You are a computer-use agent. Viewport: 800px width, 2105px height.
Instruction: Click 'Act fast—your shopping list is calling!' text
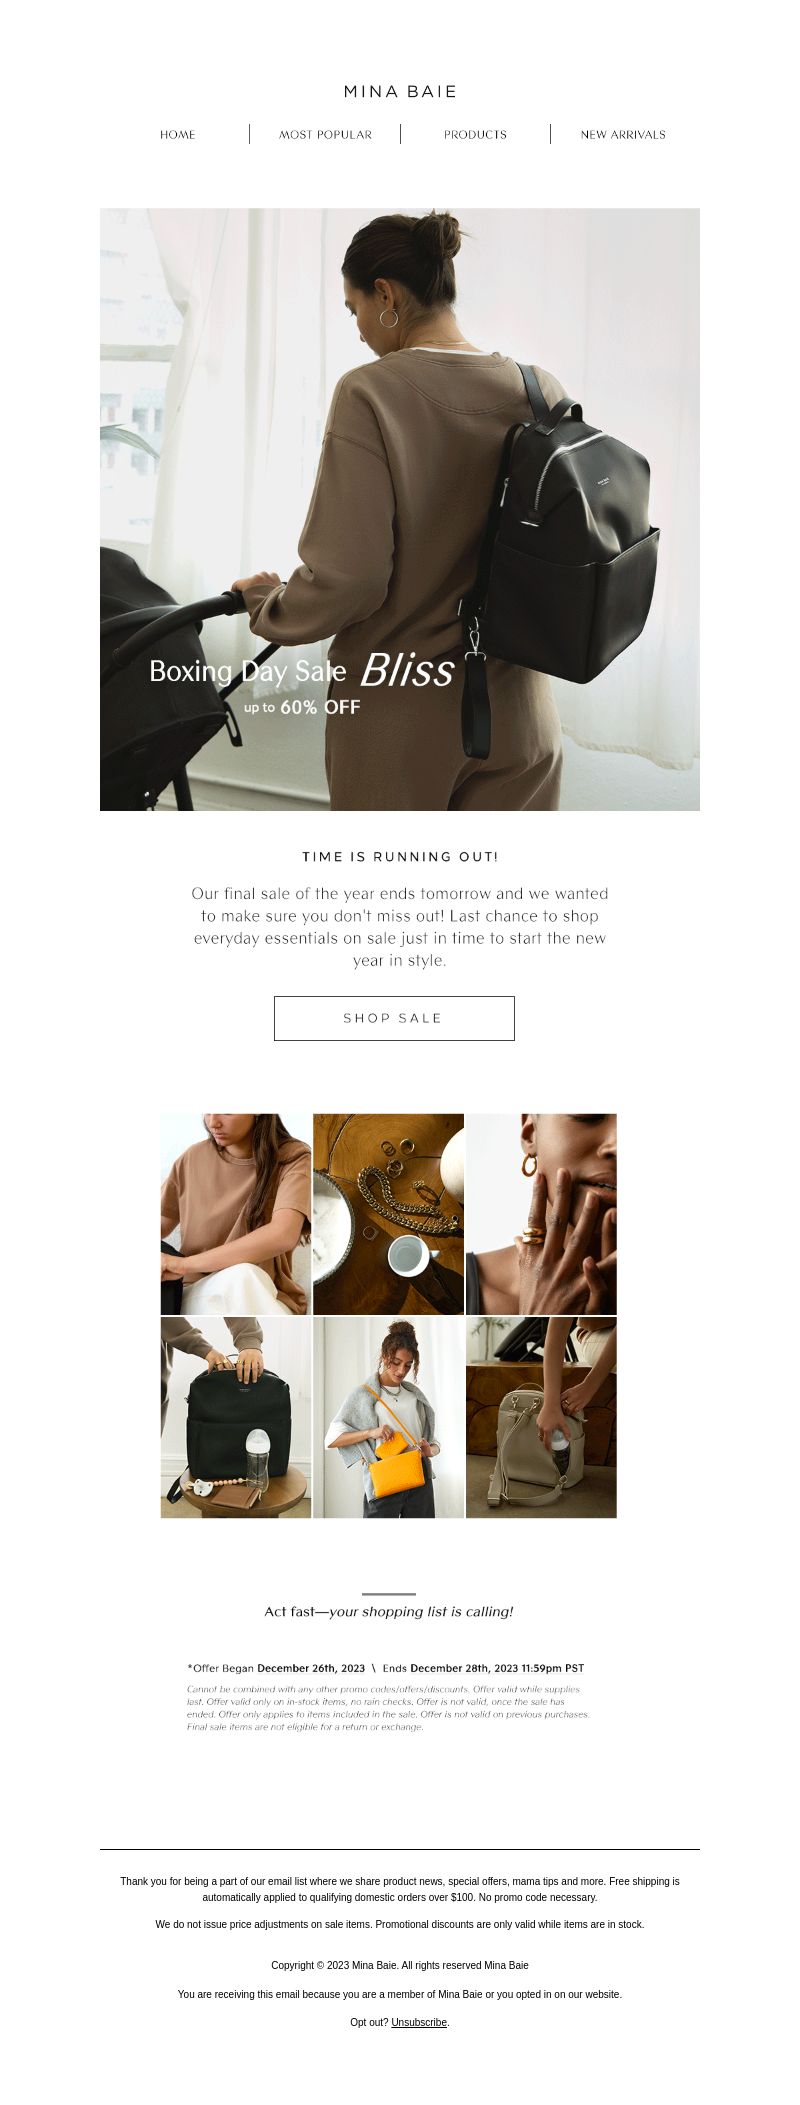click(389, 1611)
